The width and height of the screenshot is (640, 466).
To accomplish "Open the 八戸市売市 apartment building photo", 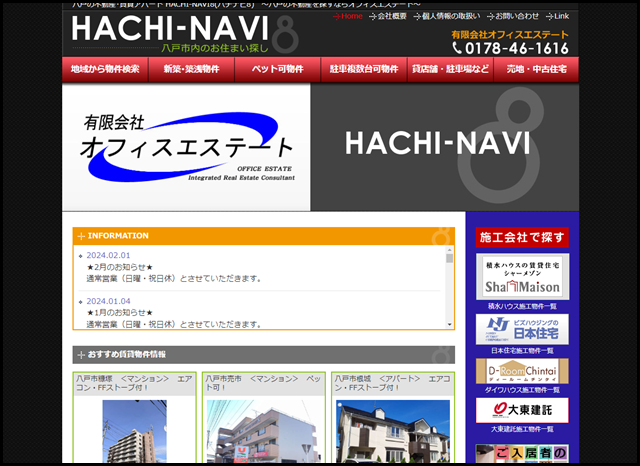I will [263, 431].
